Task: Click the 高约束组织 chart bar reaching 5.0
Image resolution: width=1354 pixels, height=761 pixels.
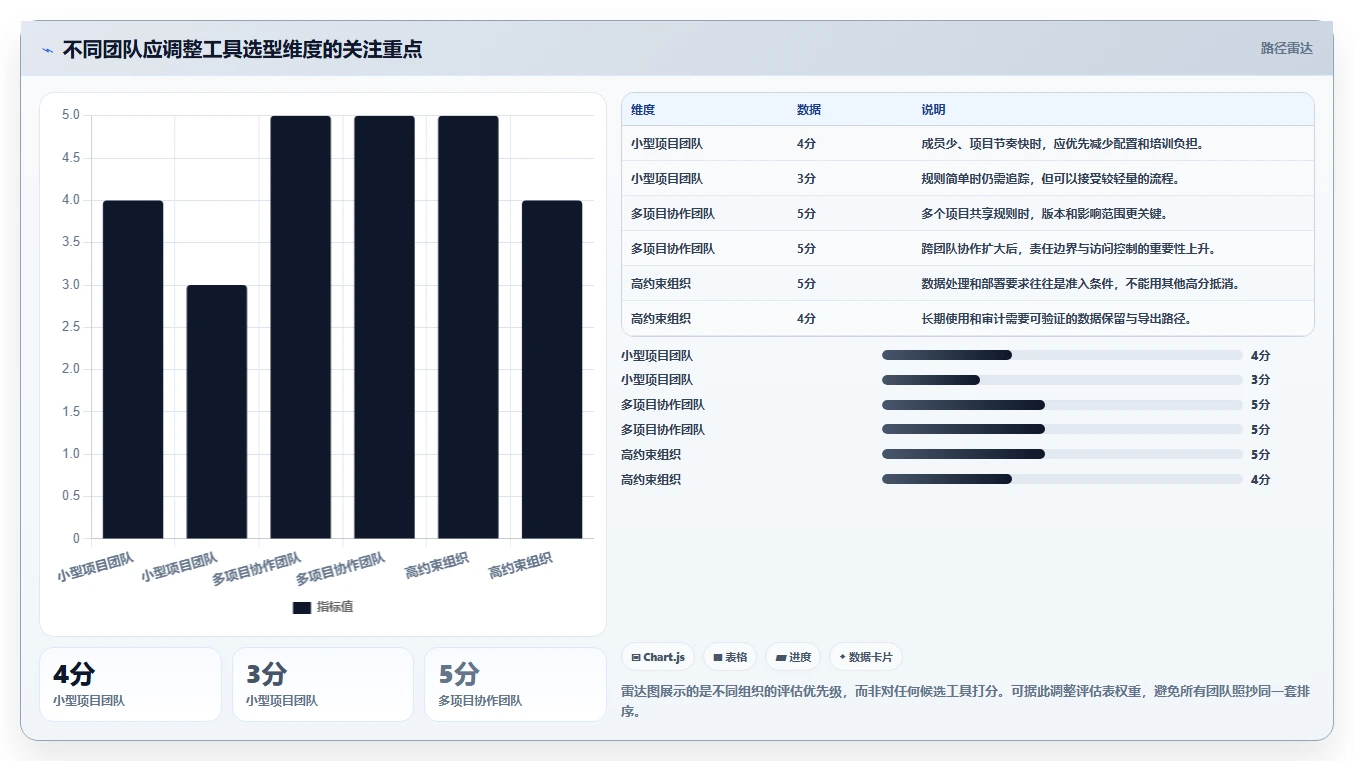Action: 468,327
